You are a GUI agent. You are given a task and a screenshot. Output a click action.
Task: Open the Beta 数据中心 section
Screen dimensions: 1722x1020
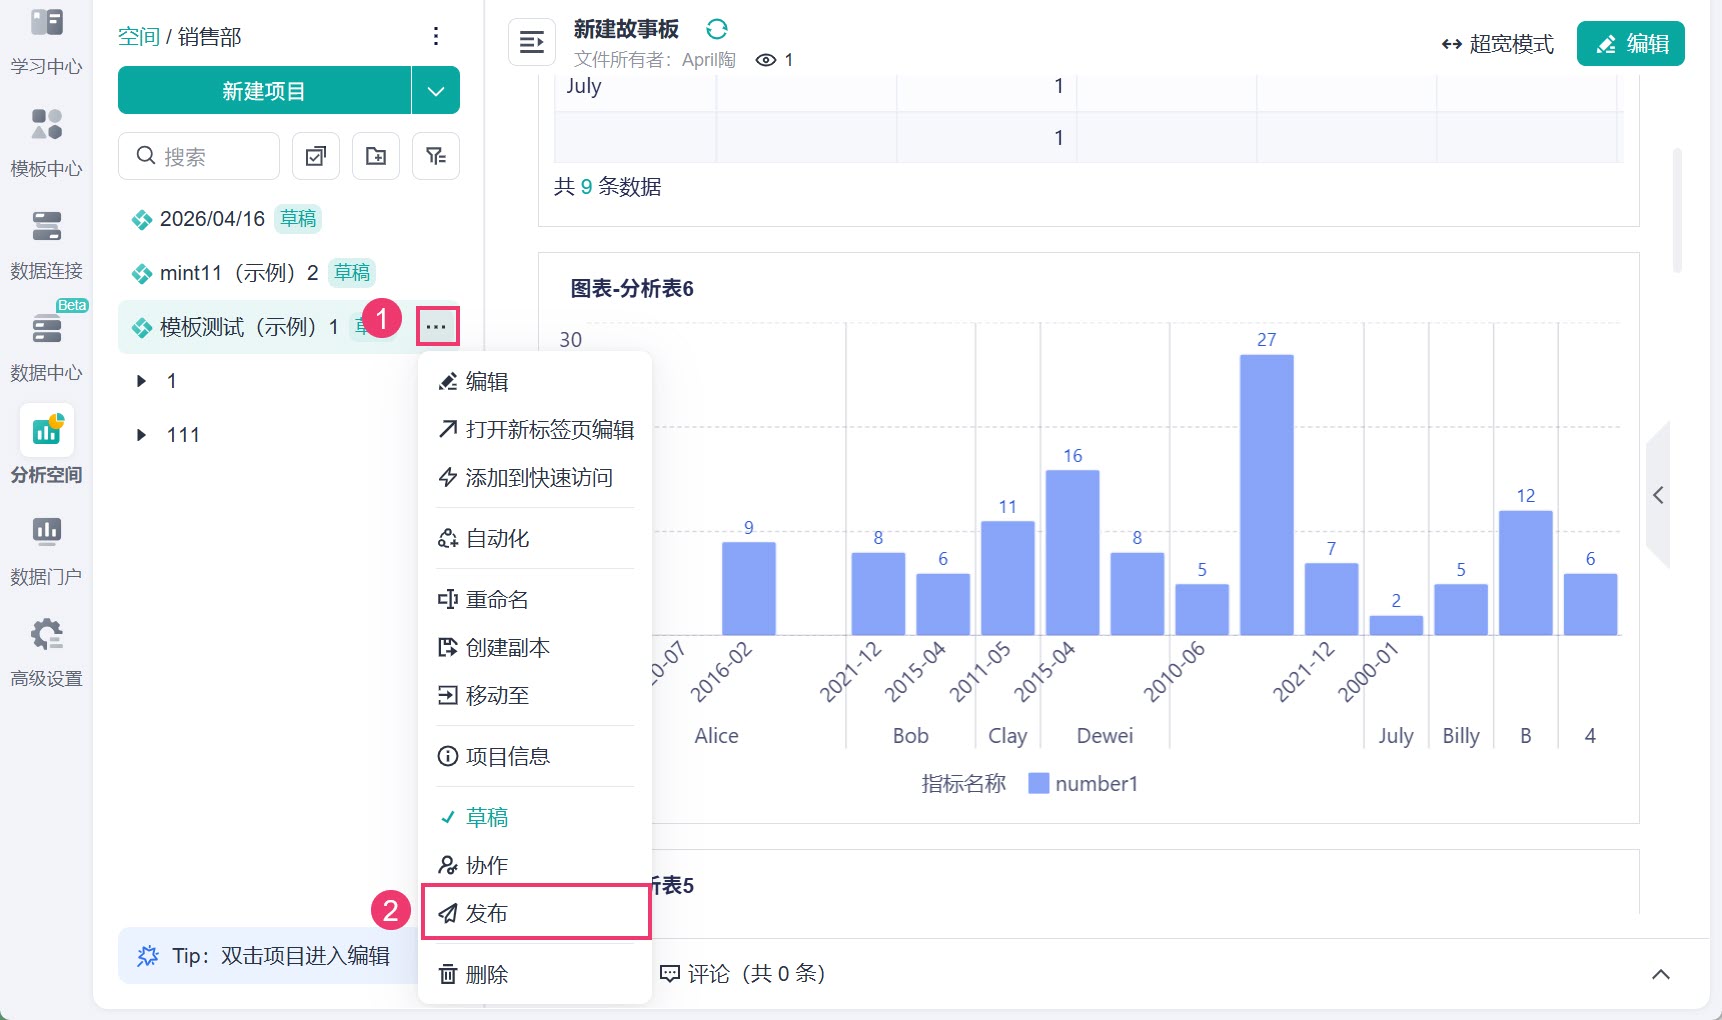pos(46,346)
